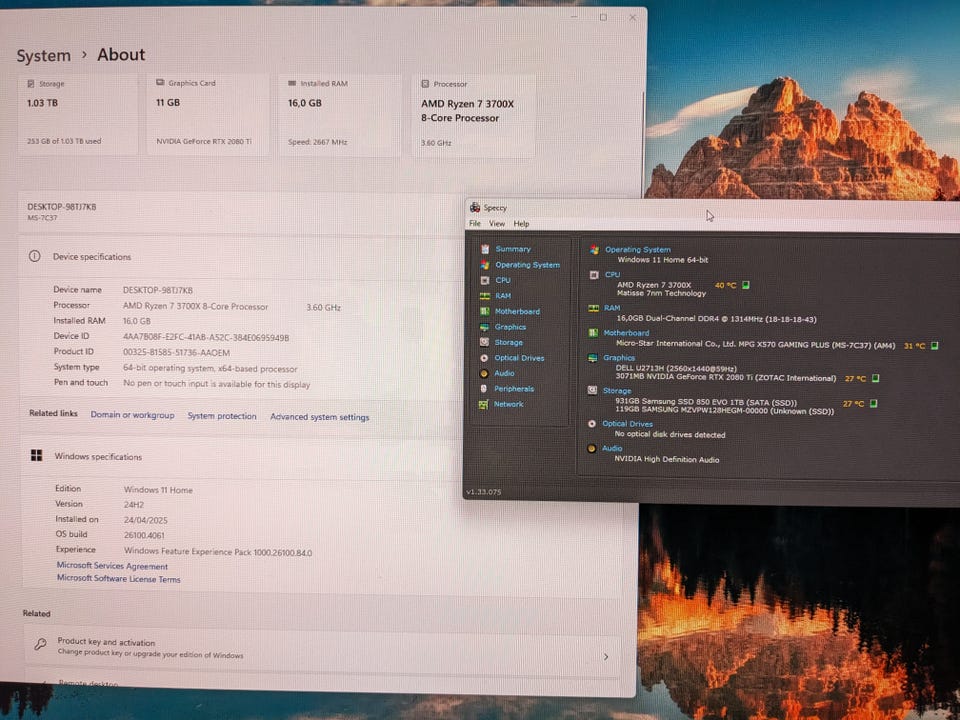Click Graphics heading in Speccy summary

click(619, 358)
